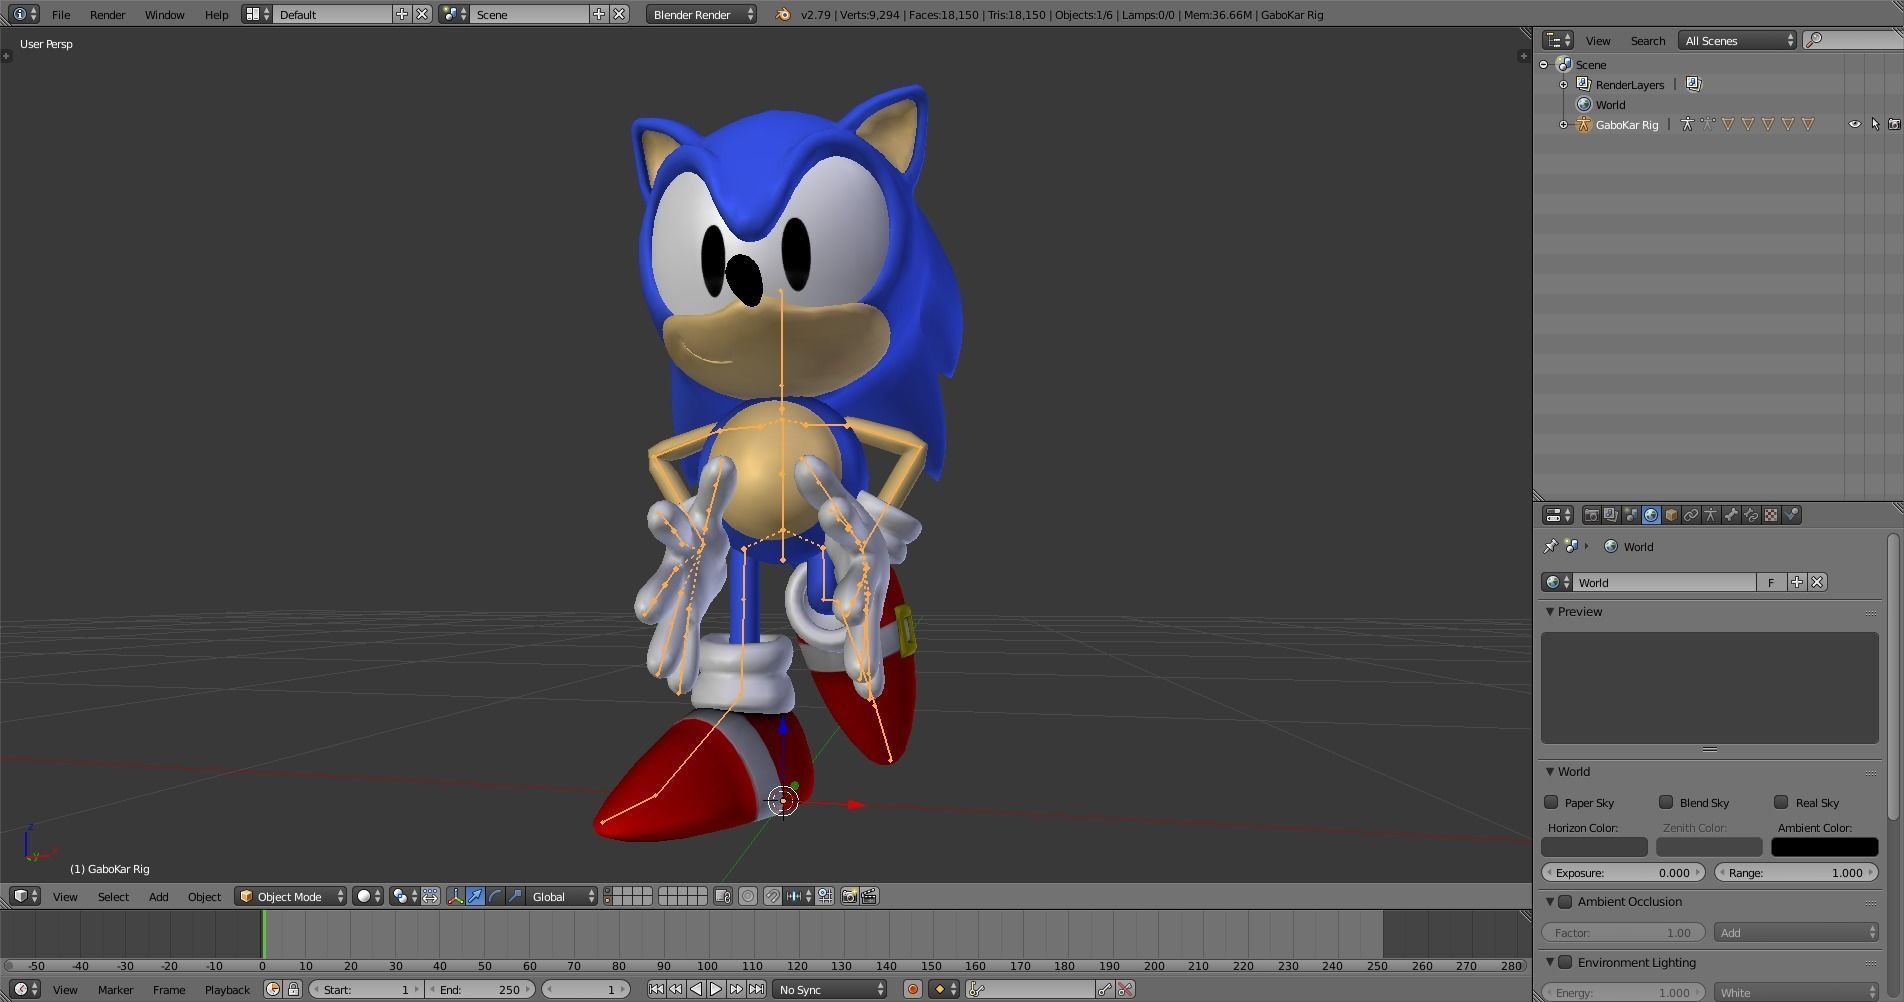The image size is (1904, 1002).
Task: Open the 3D view Select menu
Action: pyautogui.click(x=113, y=896)
